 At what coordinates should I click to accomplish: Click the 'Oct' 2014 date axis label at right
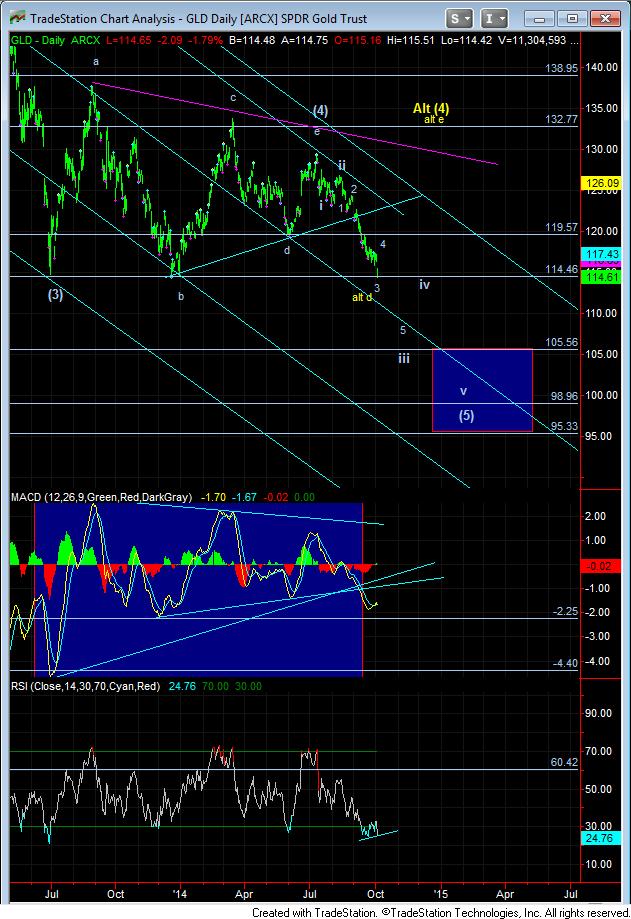click(x=376, y=894)
